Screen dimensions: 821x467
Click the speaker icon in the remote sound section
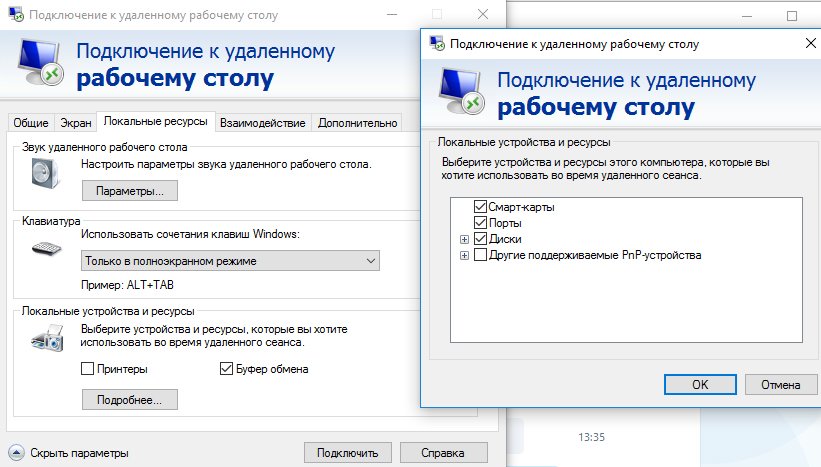coord(46,173)
